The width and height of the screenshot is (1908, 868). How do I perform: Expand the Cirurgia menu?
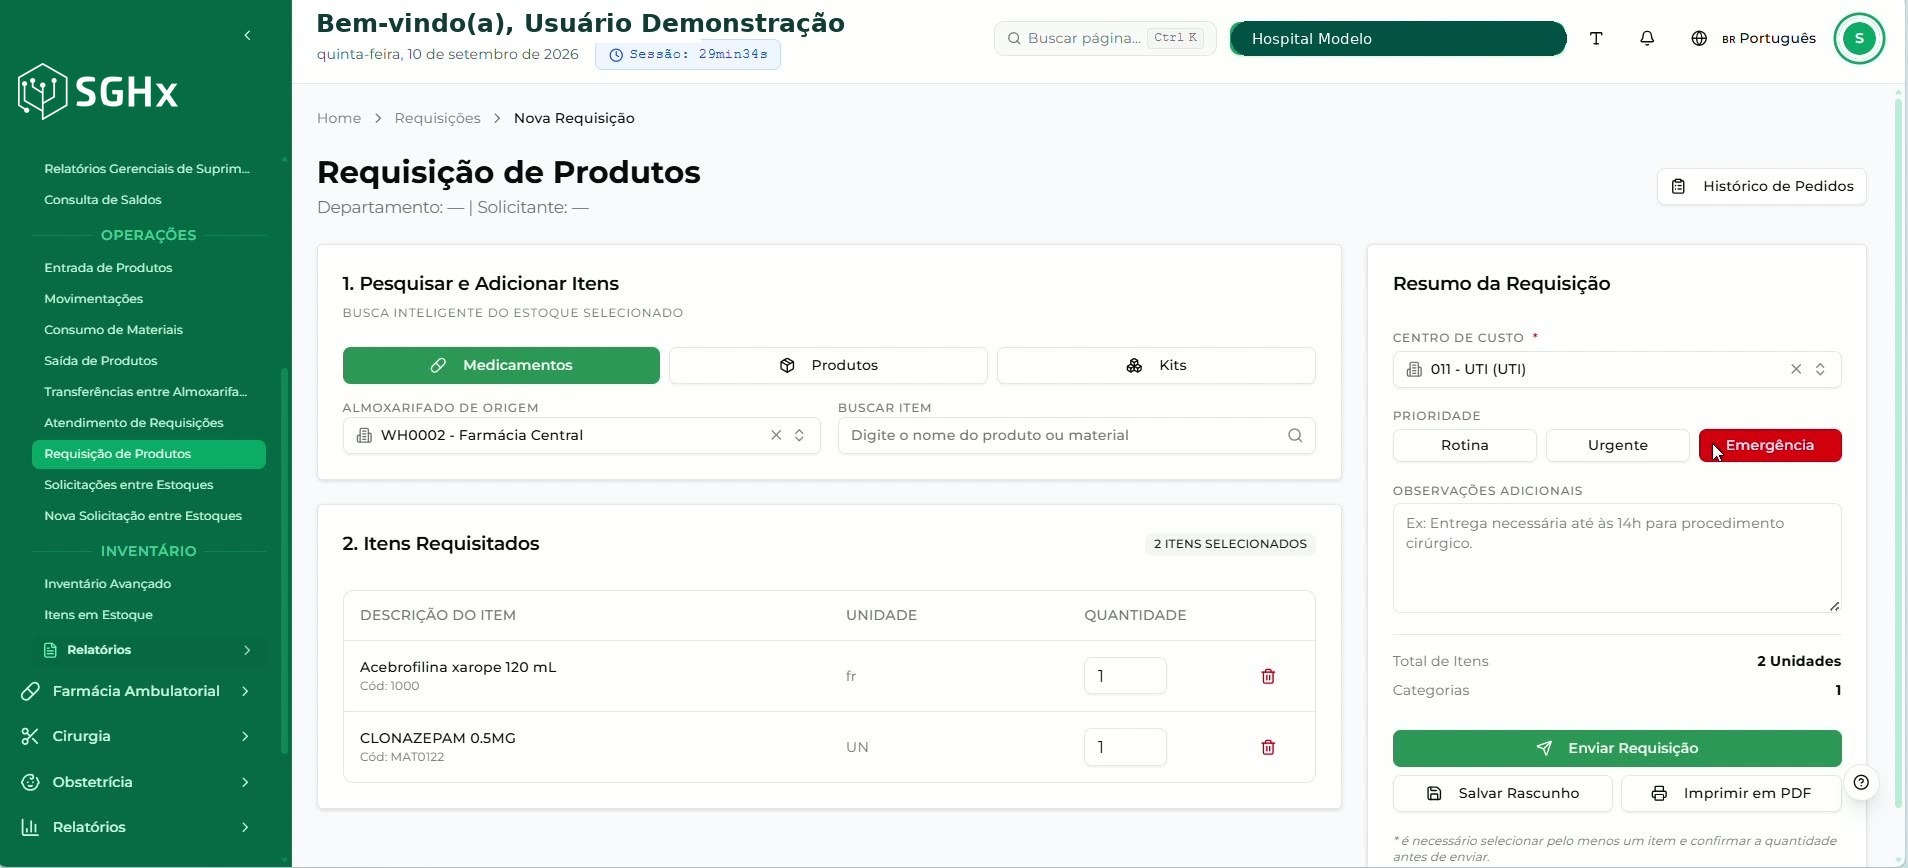tap(245, 737)
